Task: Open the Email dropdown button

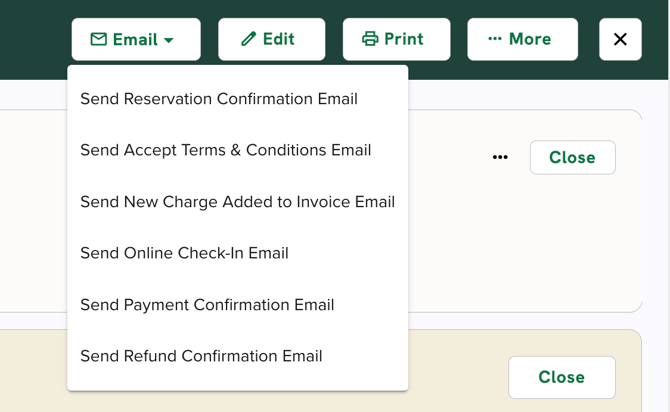Action: pos(136,39)
